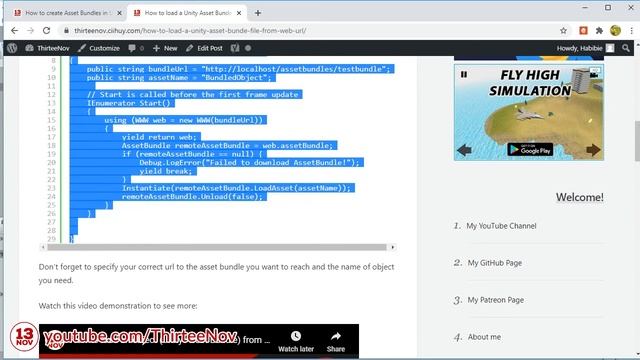Open Howdy, Habibie account menu
Viewport: 640px width, 360px height.
585,48
